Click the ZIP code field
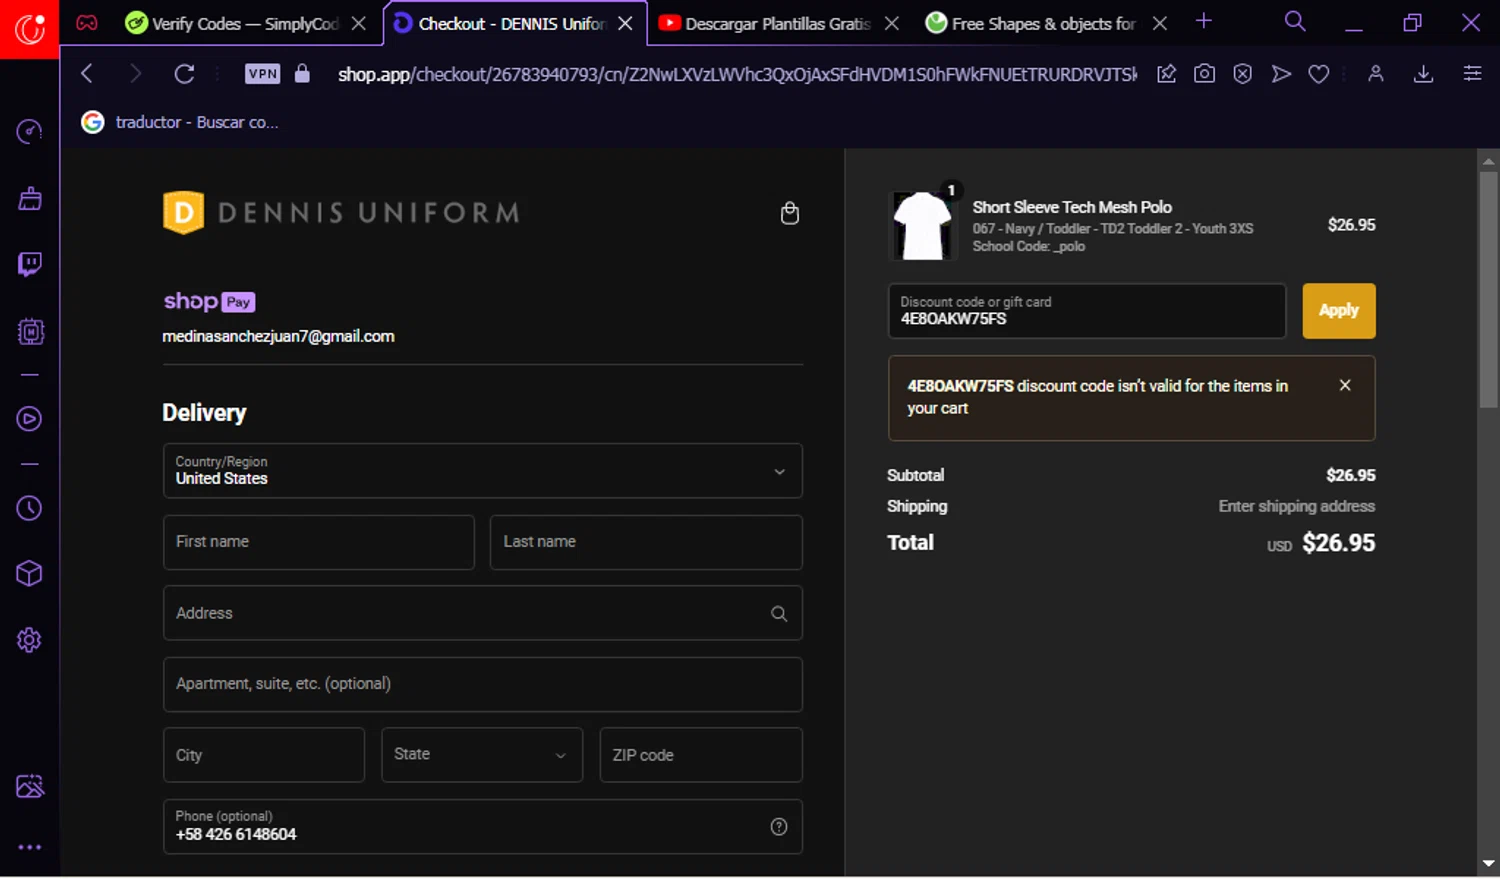This screenshot has height=879, width=1500. click(700, 754)
